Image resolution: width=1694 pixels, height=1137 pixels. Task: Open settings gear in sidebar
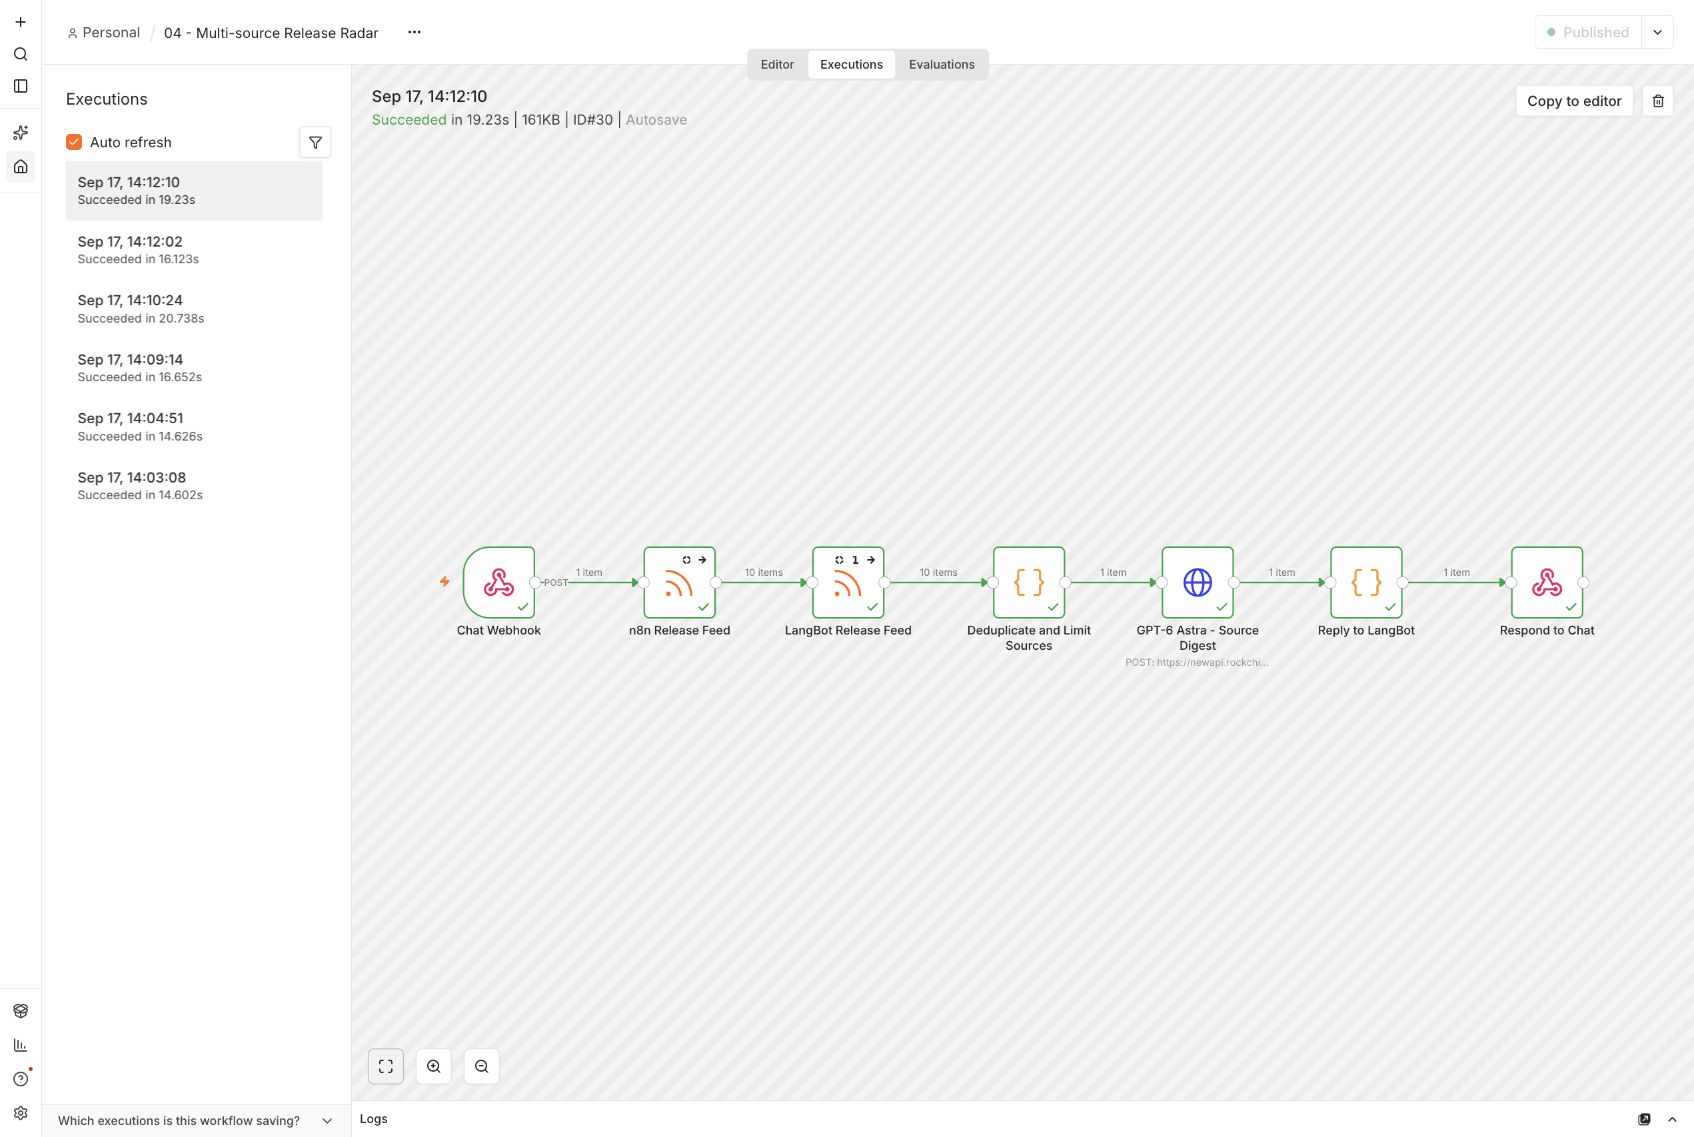point(20,1113)
